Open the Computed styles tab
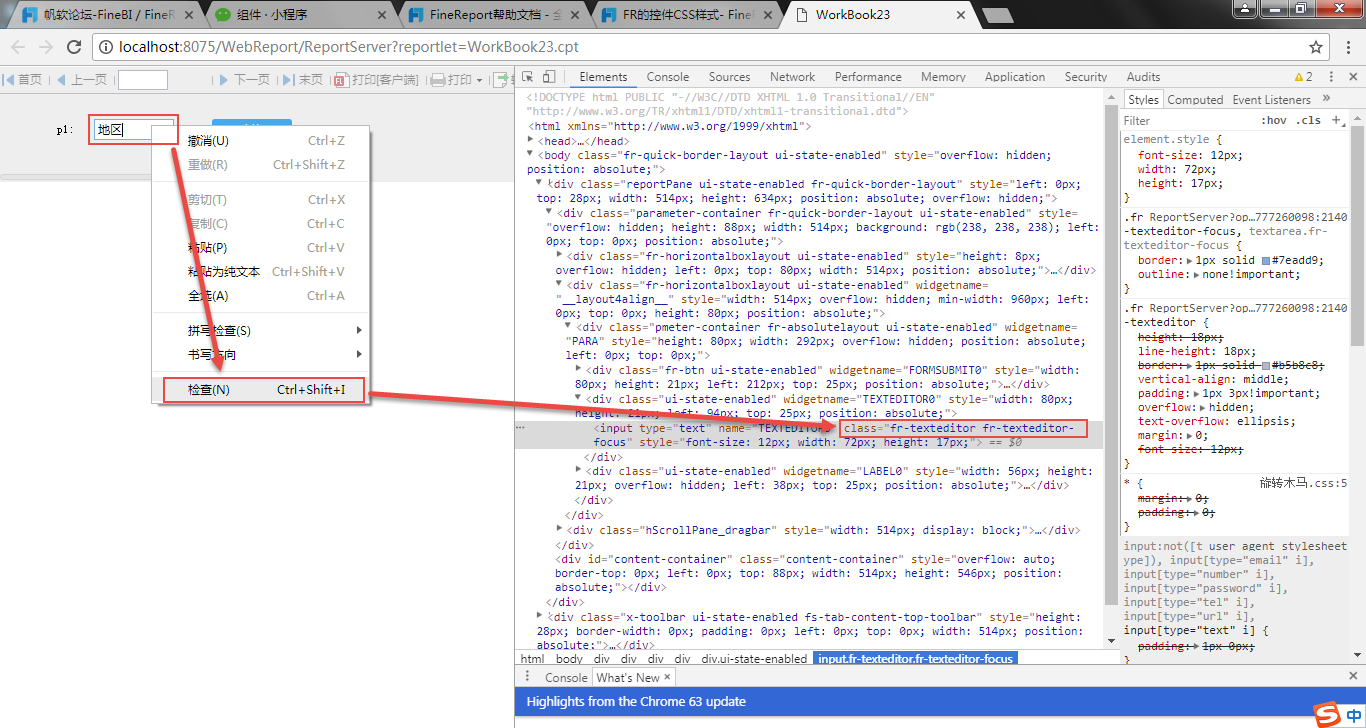 [x=1195, y=100]
